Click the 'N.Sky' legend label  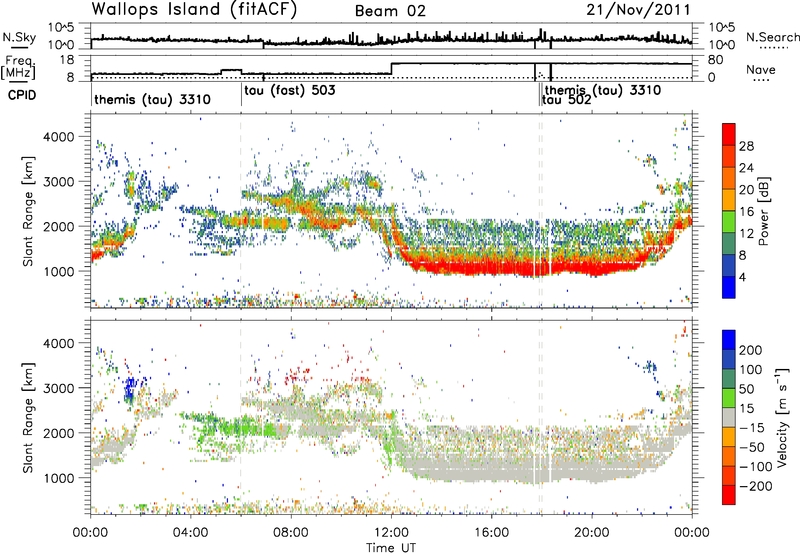19,37
